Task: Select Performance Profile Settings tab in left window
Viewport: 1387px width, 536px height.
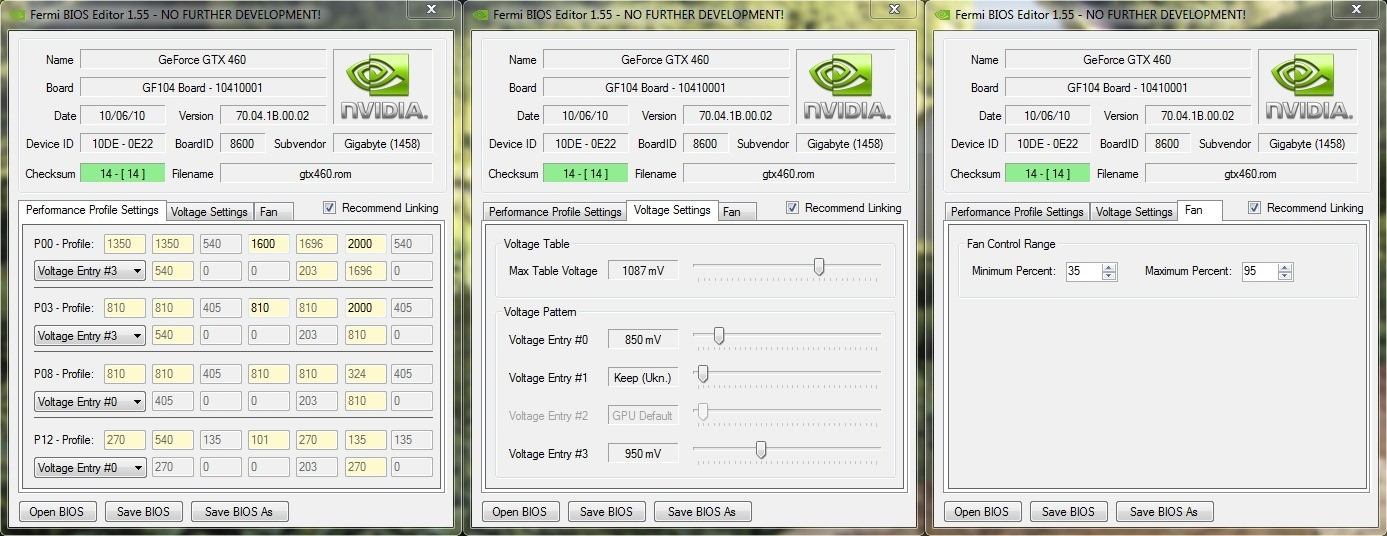Action: pyautogui.click(x=92, y=210)
